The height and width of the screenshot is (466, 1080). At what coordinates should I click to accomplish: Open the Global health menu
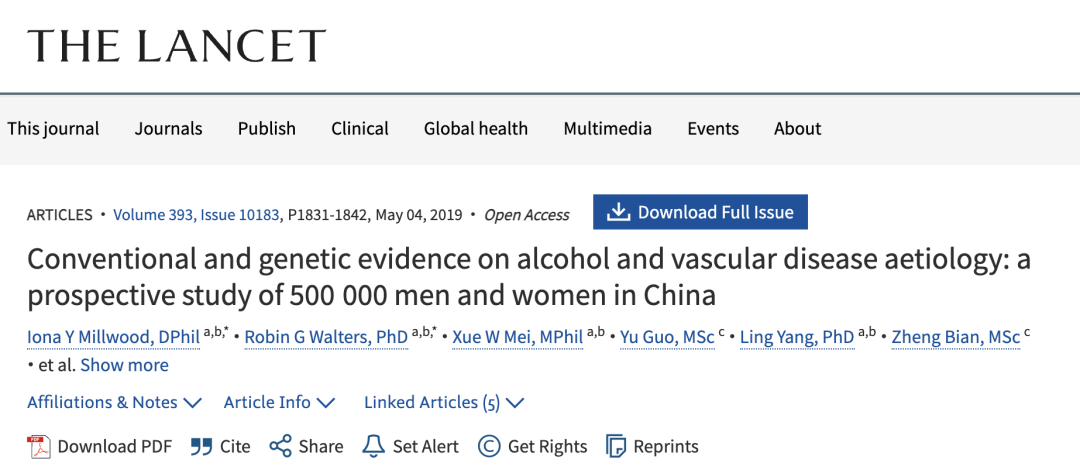click(x=475, y=129)
